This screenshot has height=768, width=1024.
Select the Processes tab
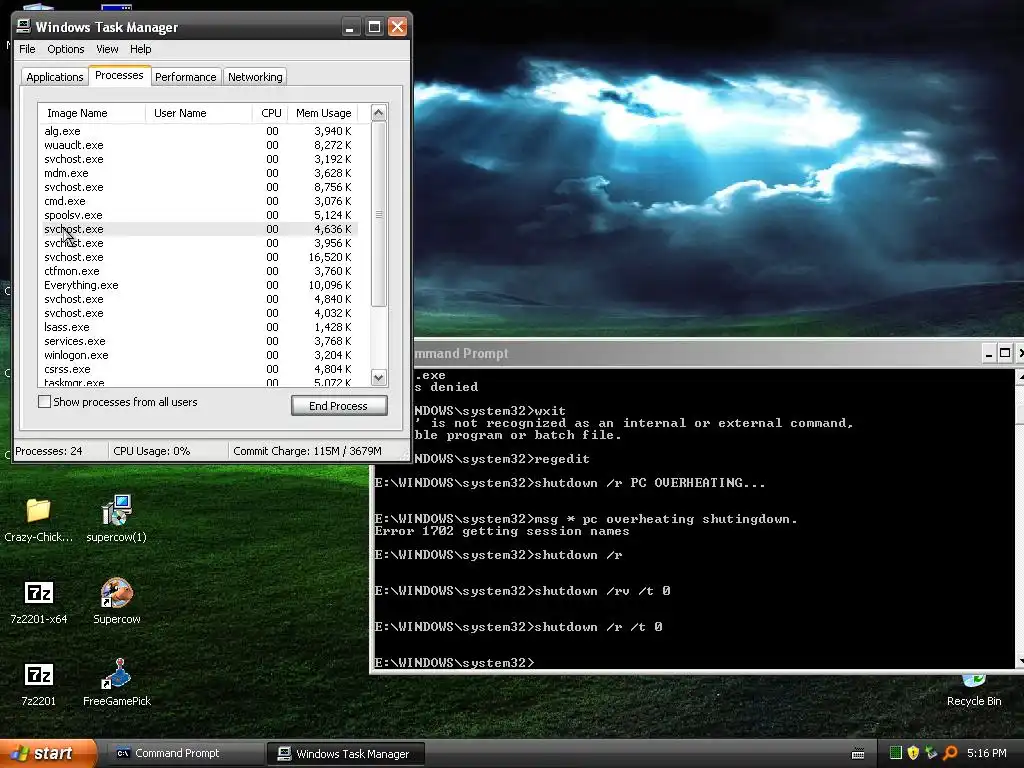click(119, 75)
